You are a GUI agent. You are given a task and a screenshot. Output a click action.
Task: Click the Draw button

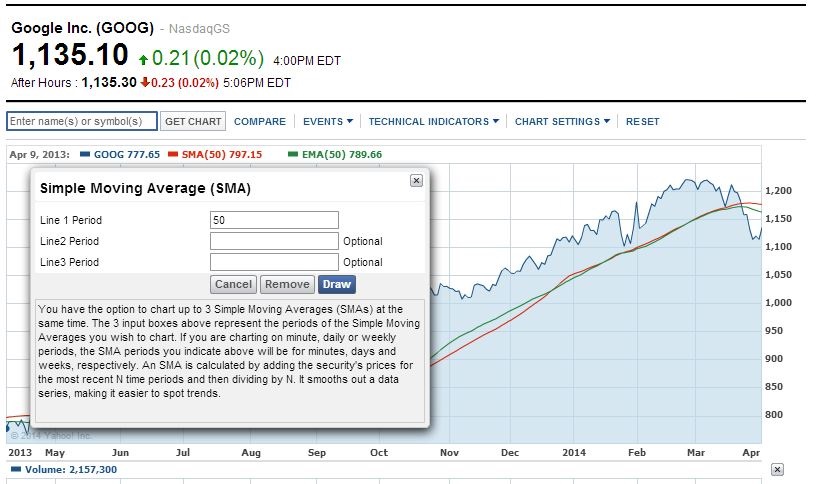tap(337, 284)
